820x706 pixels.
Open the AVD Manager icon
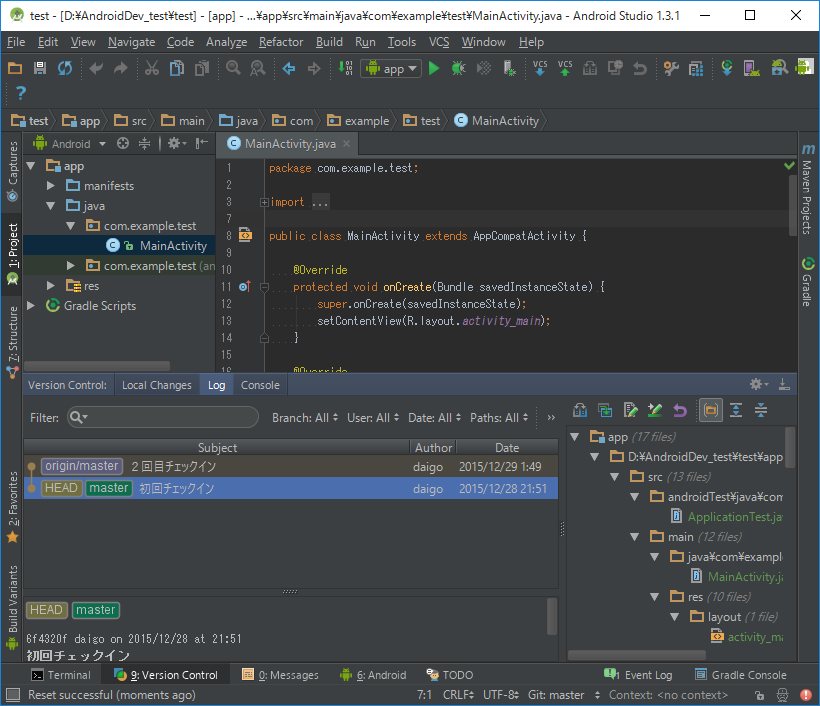click(751, 68)
